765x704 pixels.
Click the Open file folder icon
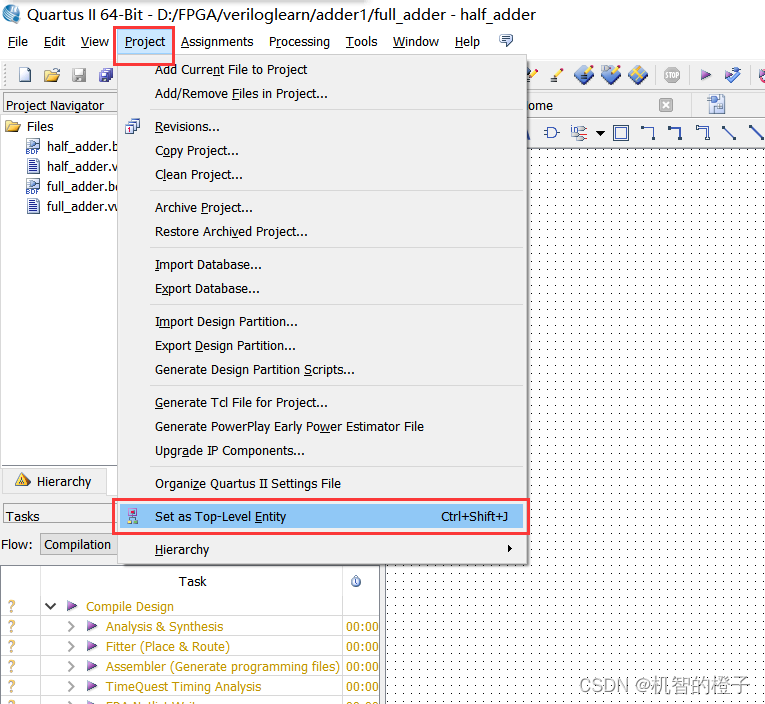[52, 75]
